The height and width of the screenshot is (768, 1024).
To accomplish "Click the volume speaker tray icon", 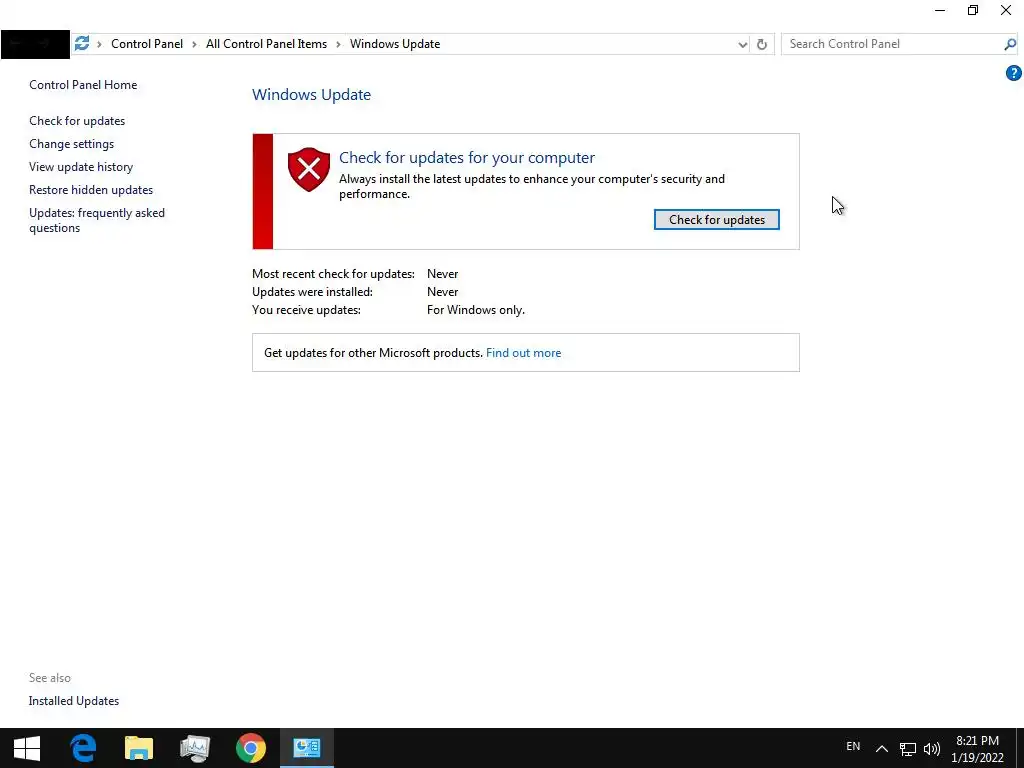I will point(932,749).
